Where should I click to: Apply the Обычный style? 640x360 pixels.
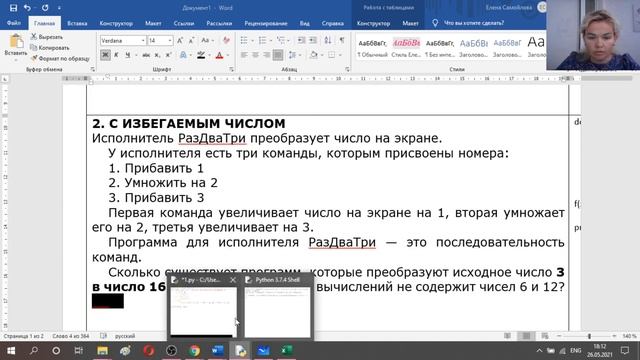tap(372, 48)
